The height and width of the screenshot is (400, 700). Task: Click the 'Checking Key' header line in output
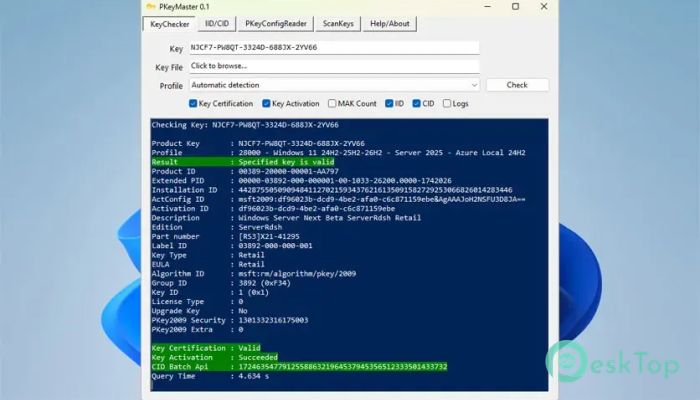(245, 125)
